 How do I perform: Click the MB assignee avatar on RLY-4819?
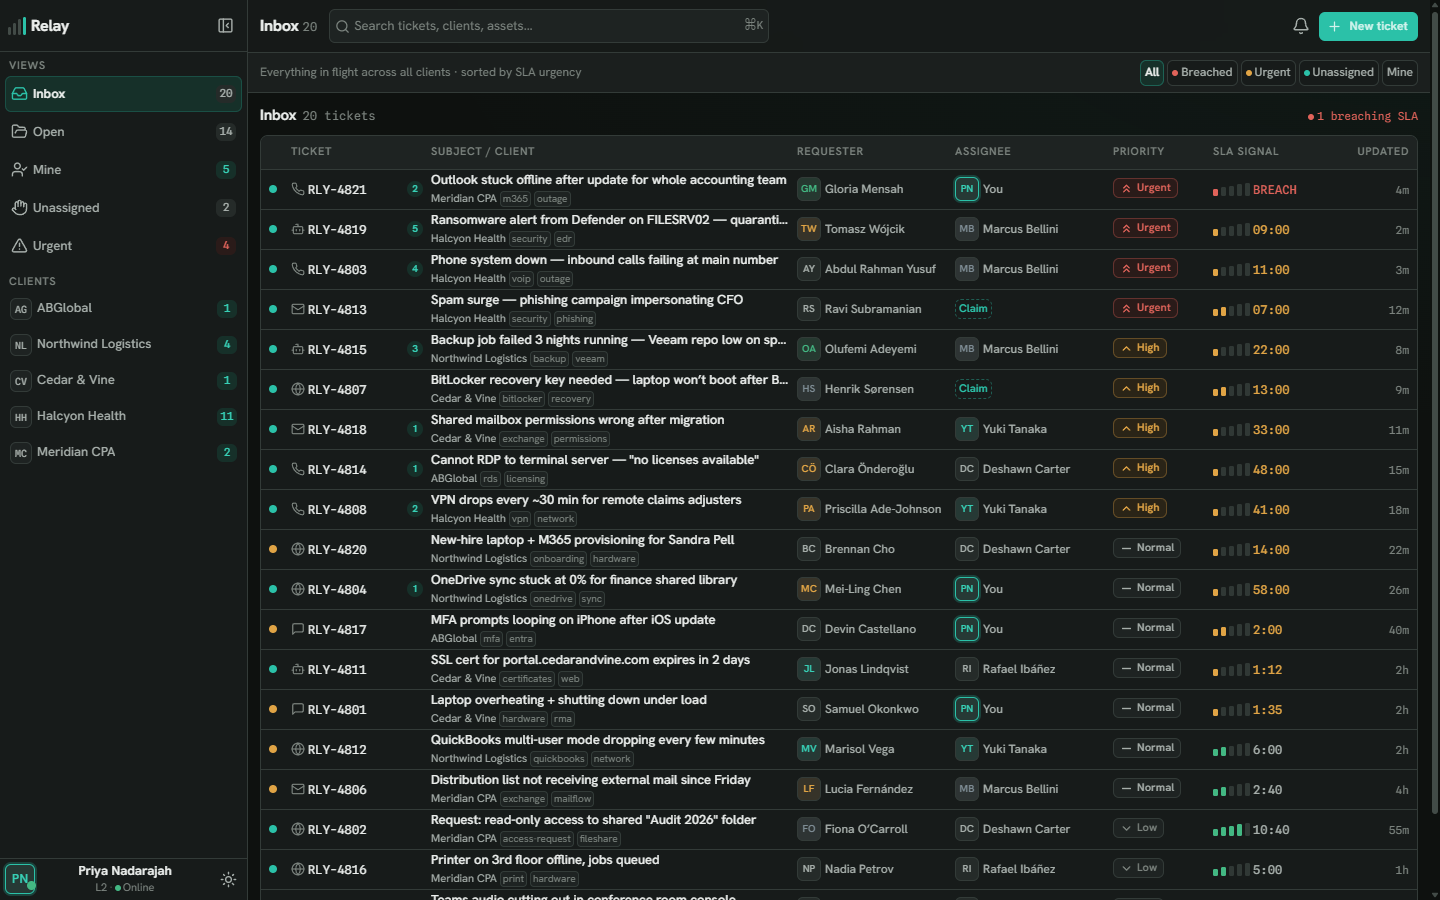point(967,229)
